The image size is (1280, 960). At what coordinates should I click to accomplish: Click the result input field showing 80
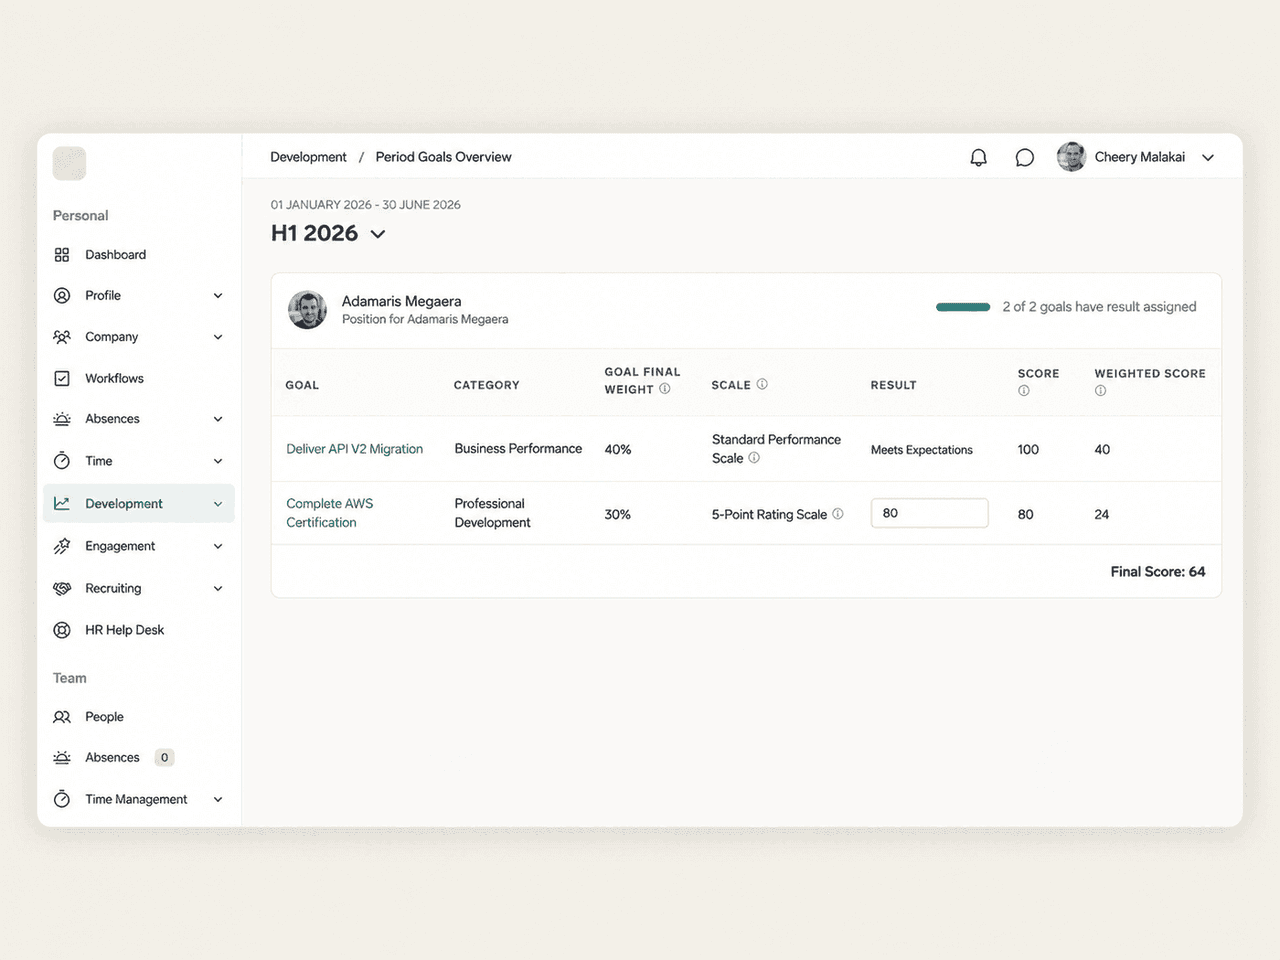tap(929, 513)
